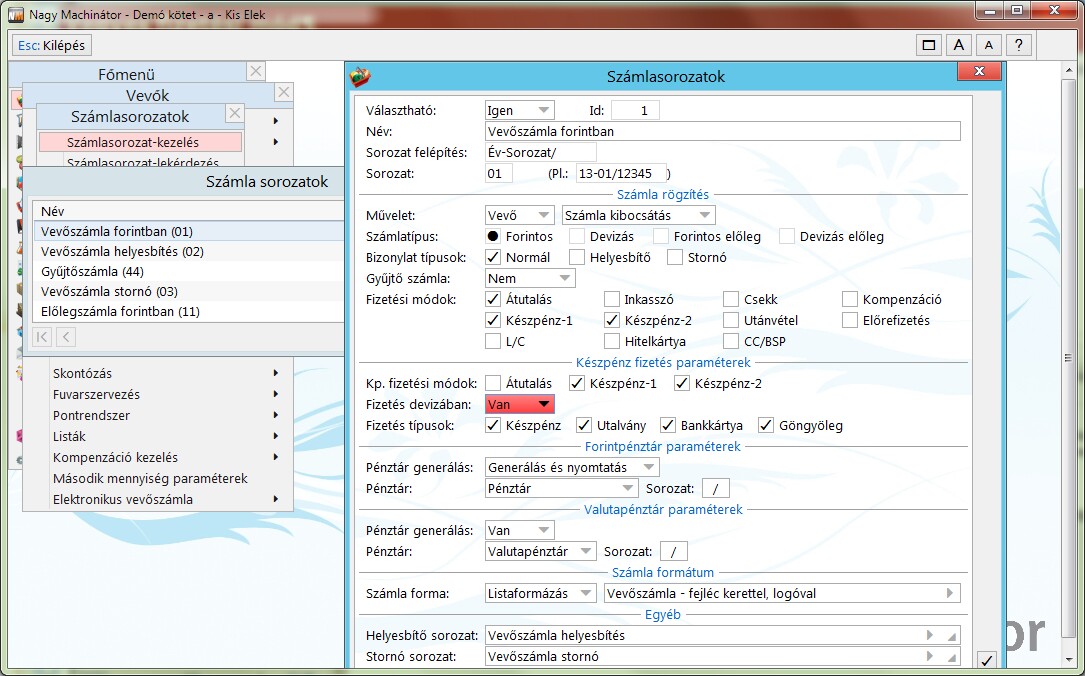This screenshot has width=1085, height=676.
Task: Select the Forintos radio button
Action: 493,237
